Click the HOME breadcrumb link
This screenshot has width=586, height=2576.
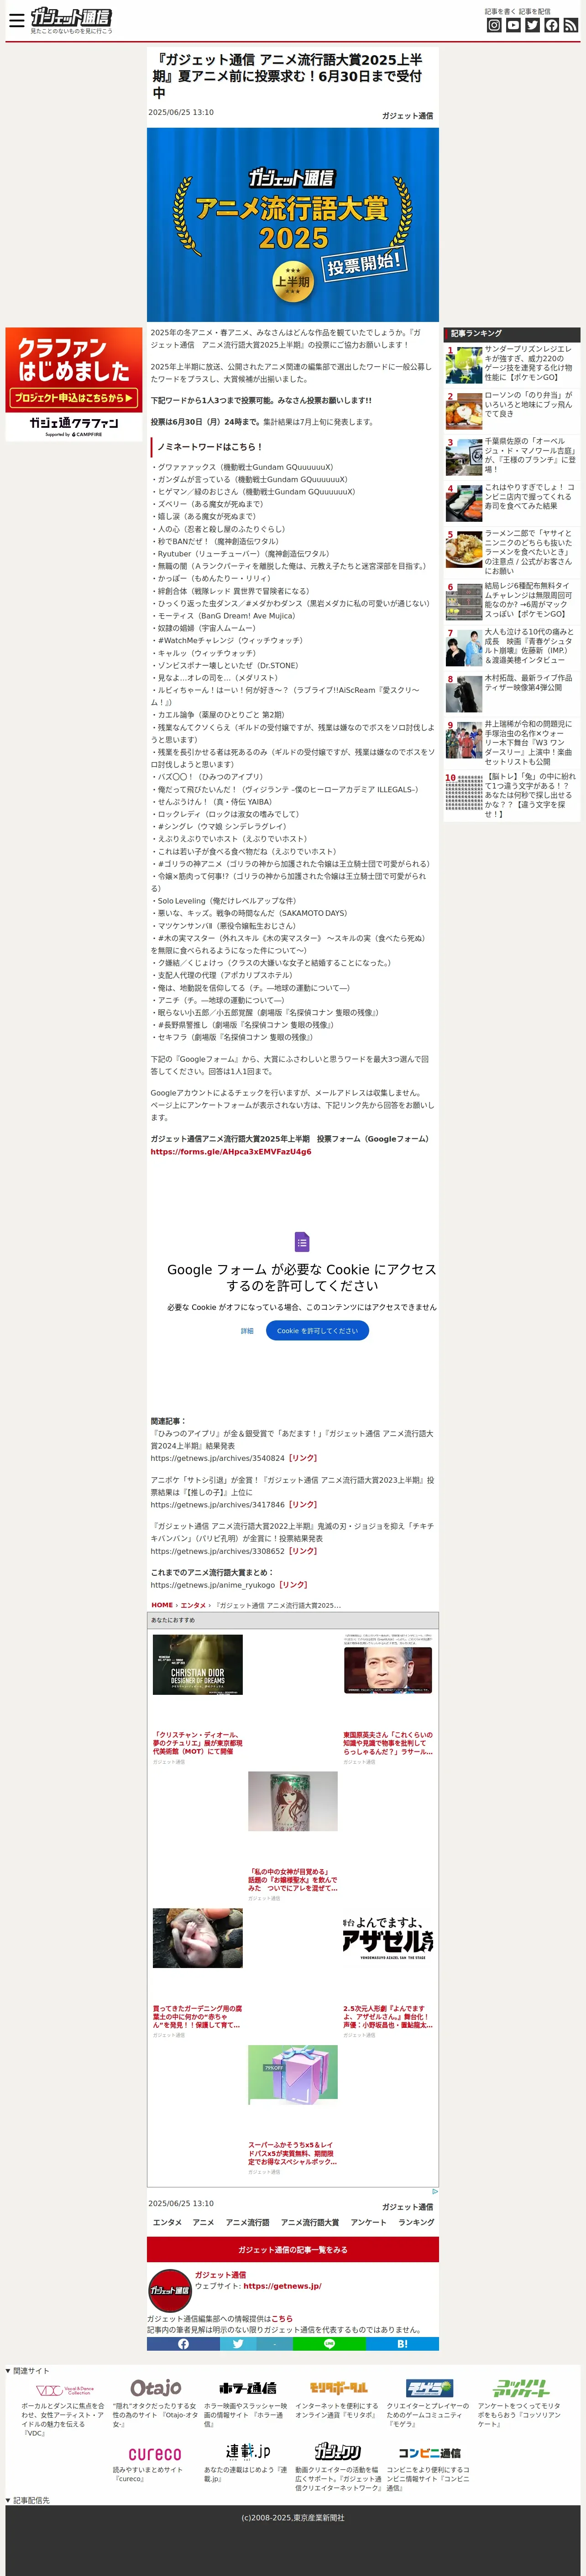162,1604
